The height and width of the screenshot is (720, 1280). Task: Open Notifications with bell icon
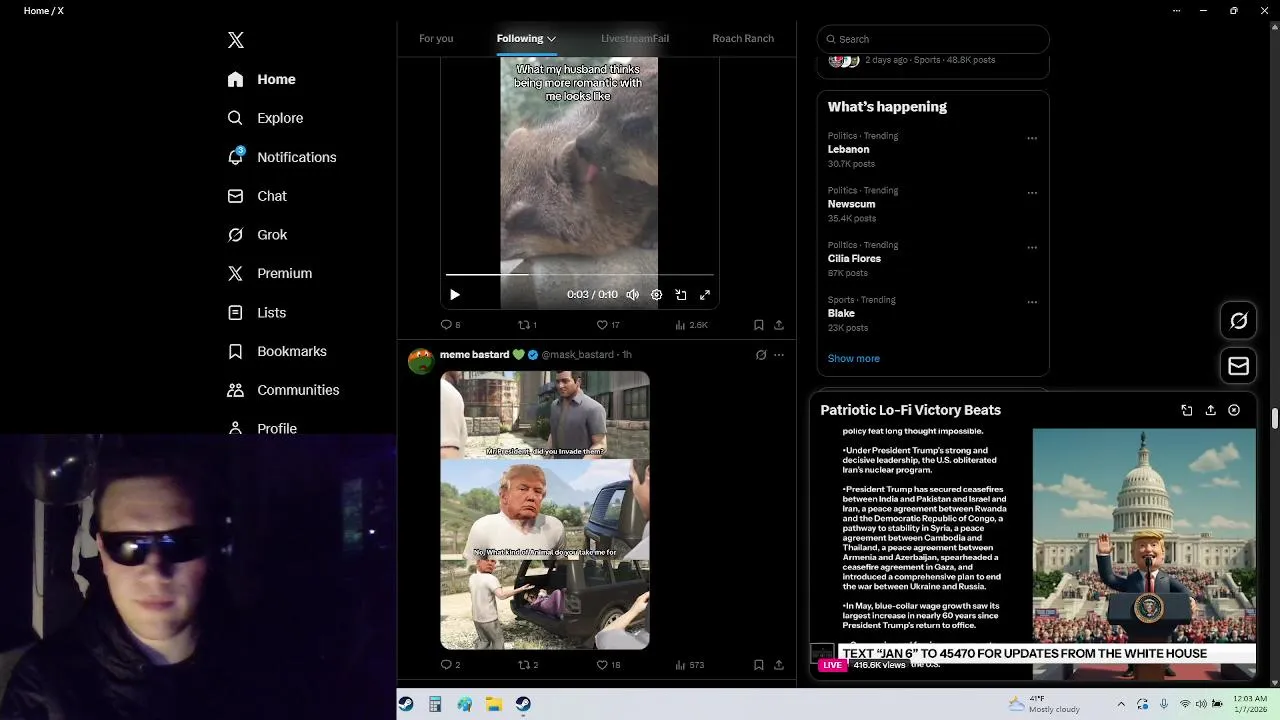[x=282, y=157]
